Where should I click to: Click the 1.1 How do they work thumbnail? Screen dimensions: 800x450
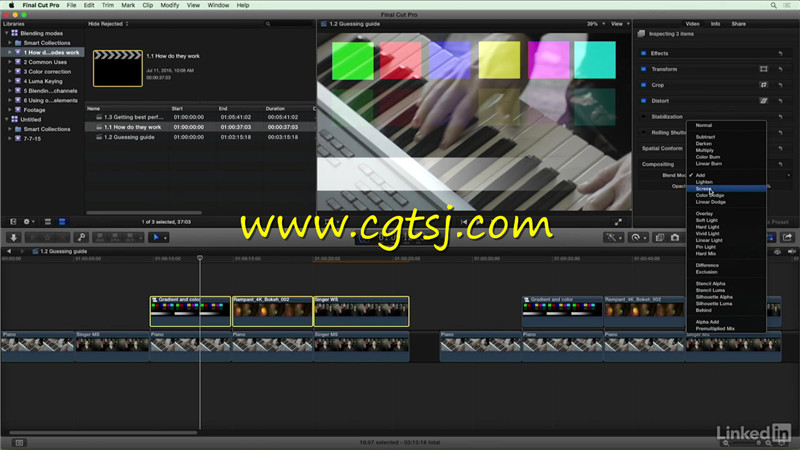117,68
